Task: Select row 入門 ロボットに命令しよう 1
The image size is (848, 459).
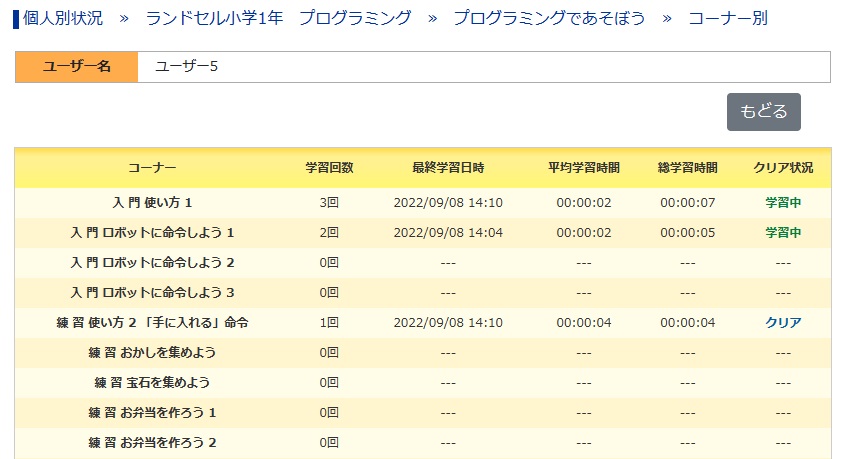Action: tap(423, 233)
